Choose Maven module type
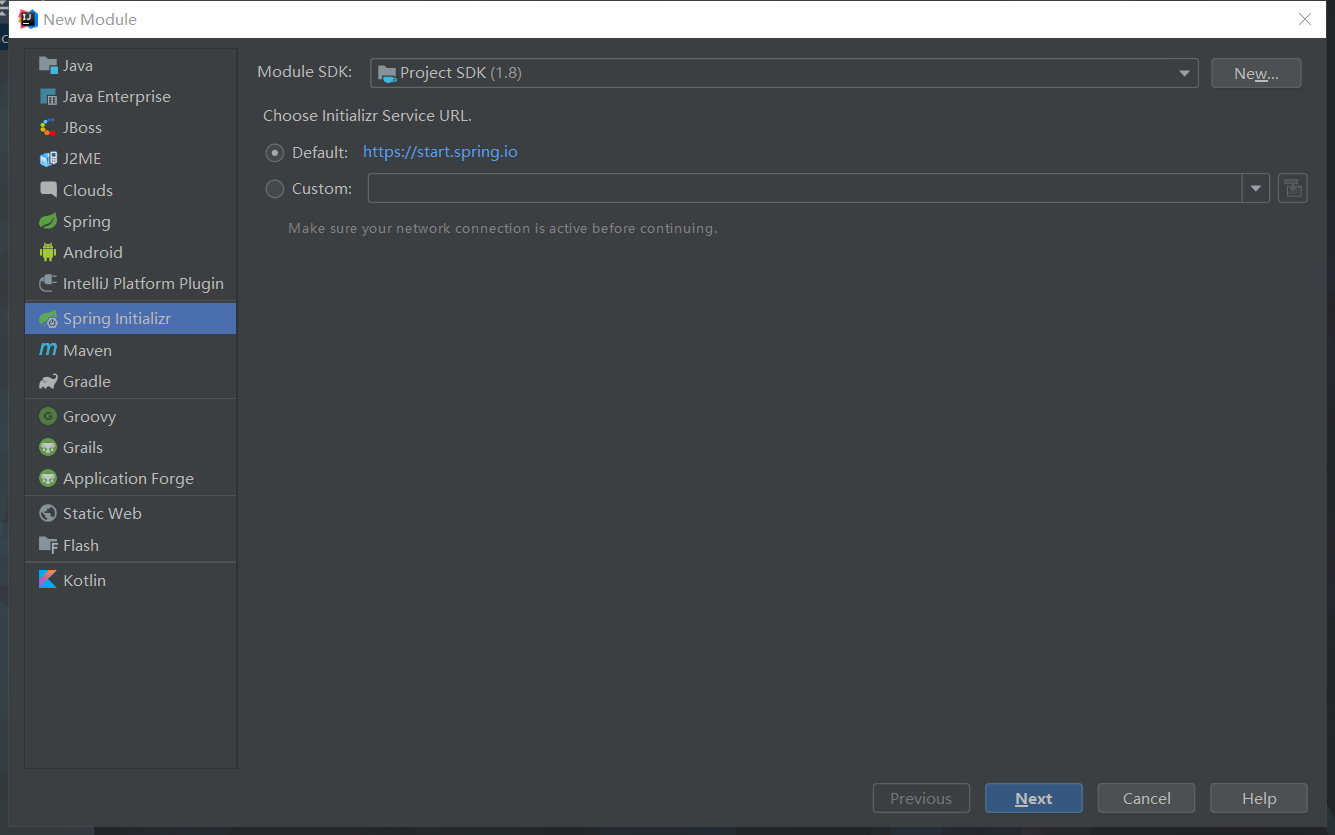 [x=131, y=350]
